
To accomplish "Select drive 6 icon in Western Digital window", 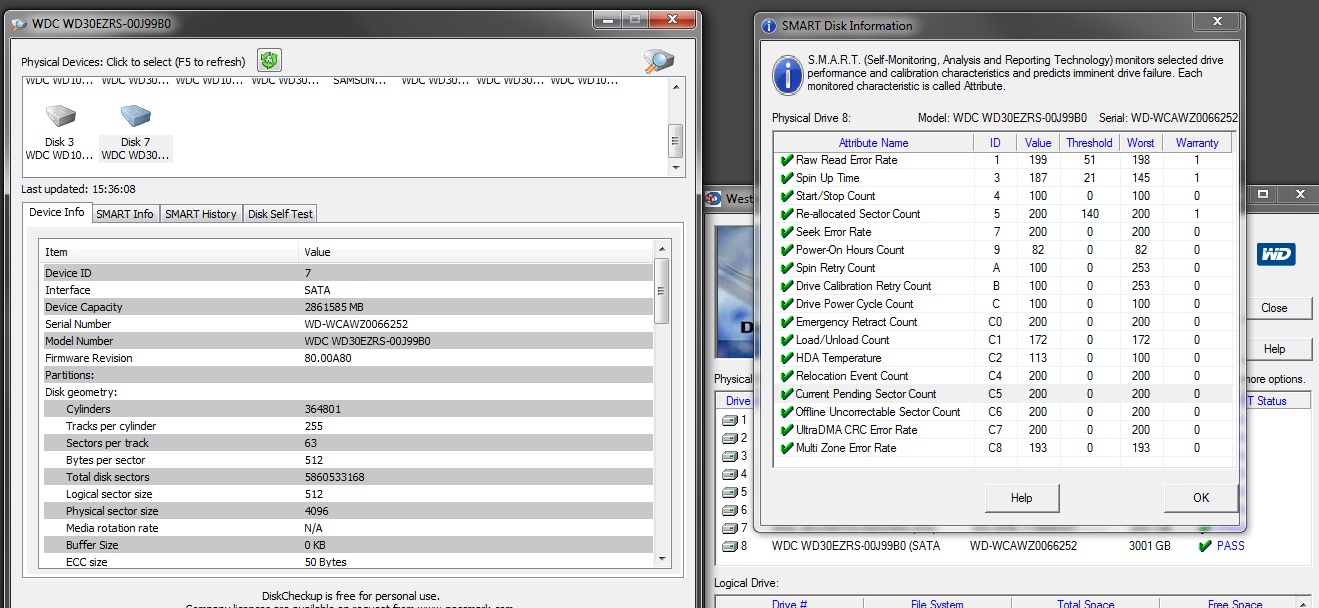I will point(730,510).
